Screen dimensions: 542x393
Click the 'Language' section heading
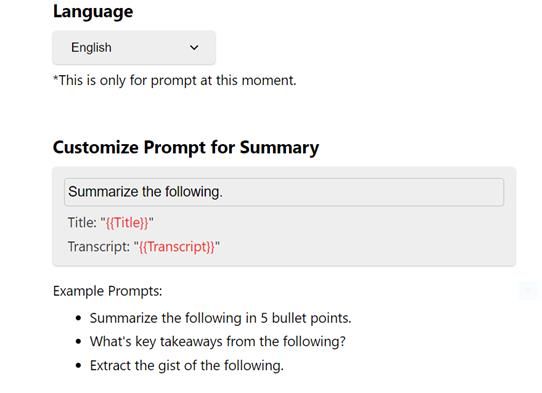(x=93, y=12)
